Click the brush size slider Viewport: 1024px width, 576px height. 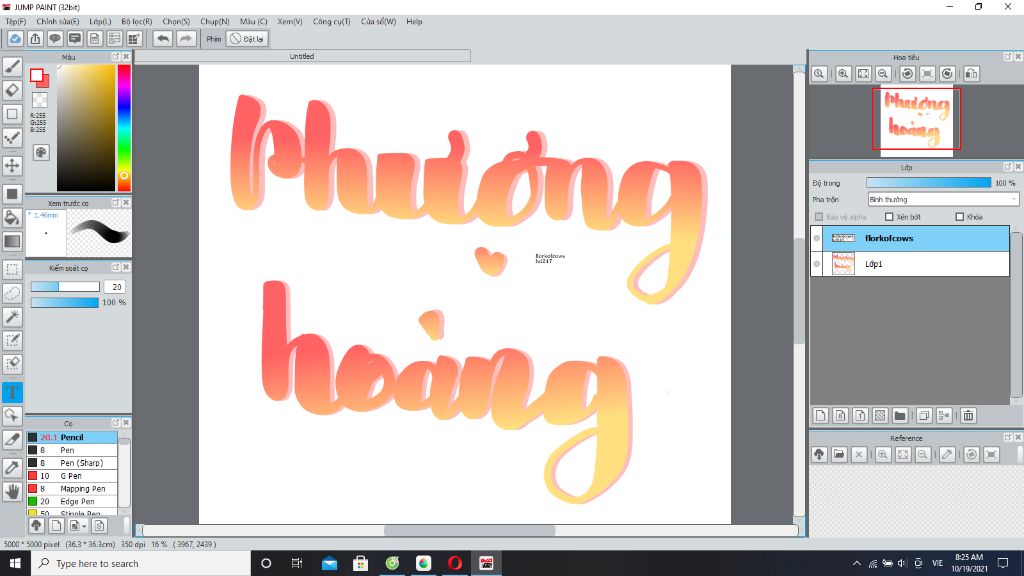65,287
